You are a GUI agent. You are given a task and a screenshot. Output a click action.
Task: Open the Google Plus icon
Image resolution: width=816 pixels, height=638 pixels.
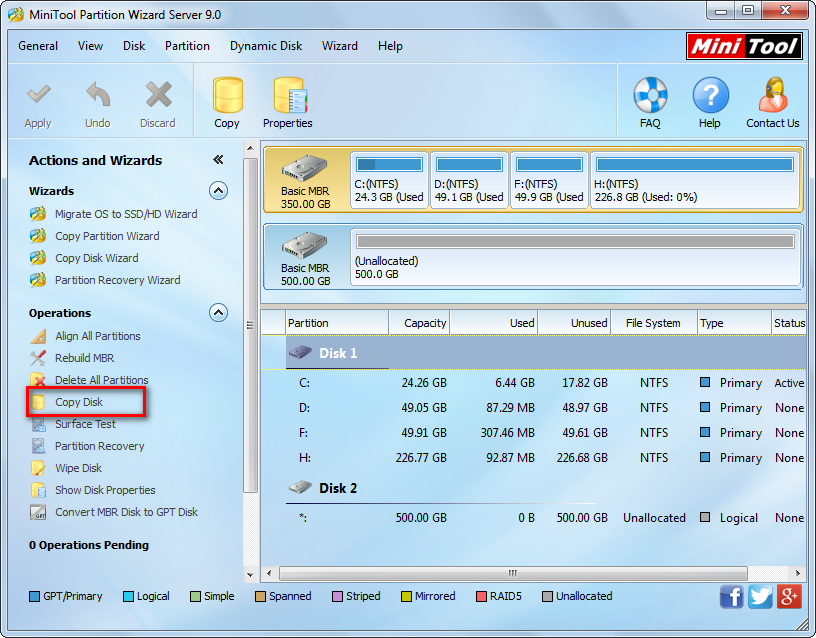pyautogui.click(x=789, y=596)
